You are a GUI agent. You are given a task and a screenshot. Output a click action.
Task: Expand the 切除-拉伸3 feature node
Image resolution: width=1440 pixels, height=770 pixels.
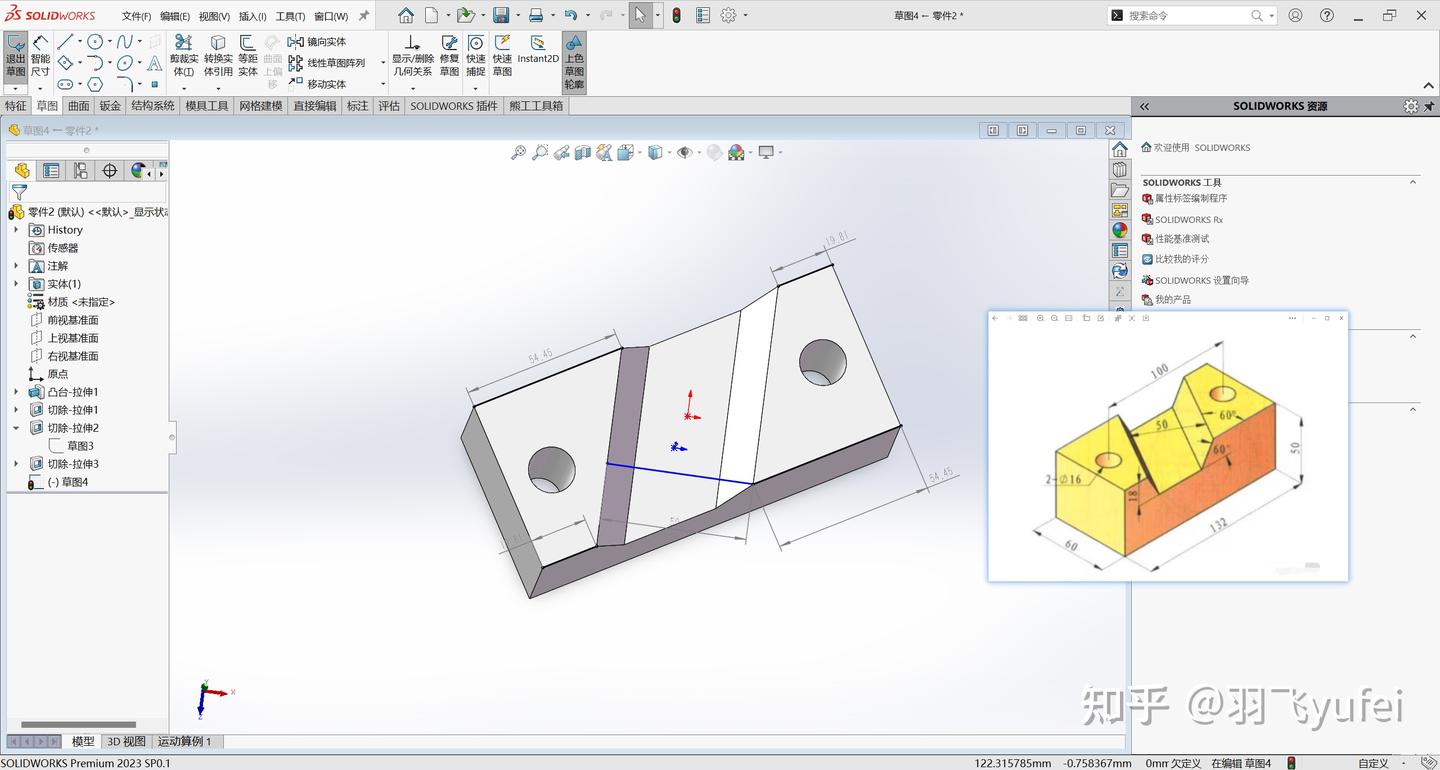(16, 464)
